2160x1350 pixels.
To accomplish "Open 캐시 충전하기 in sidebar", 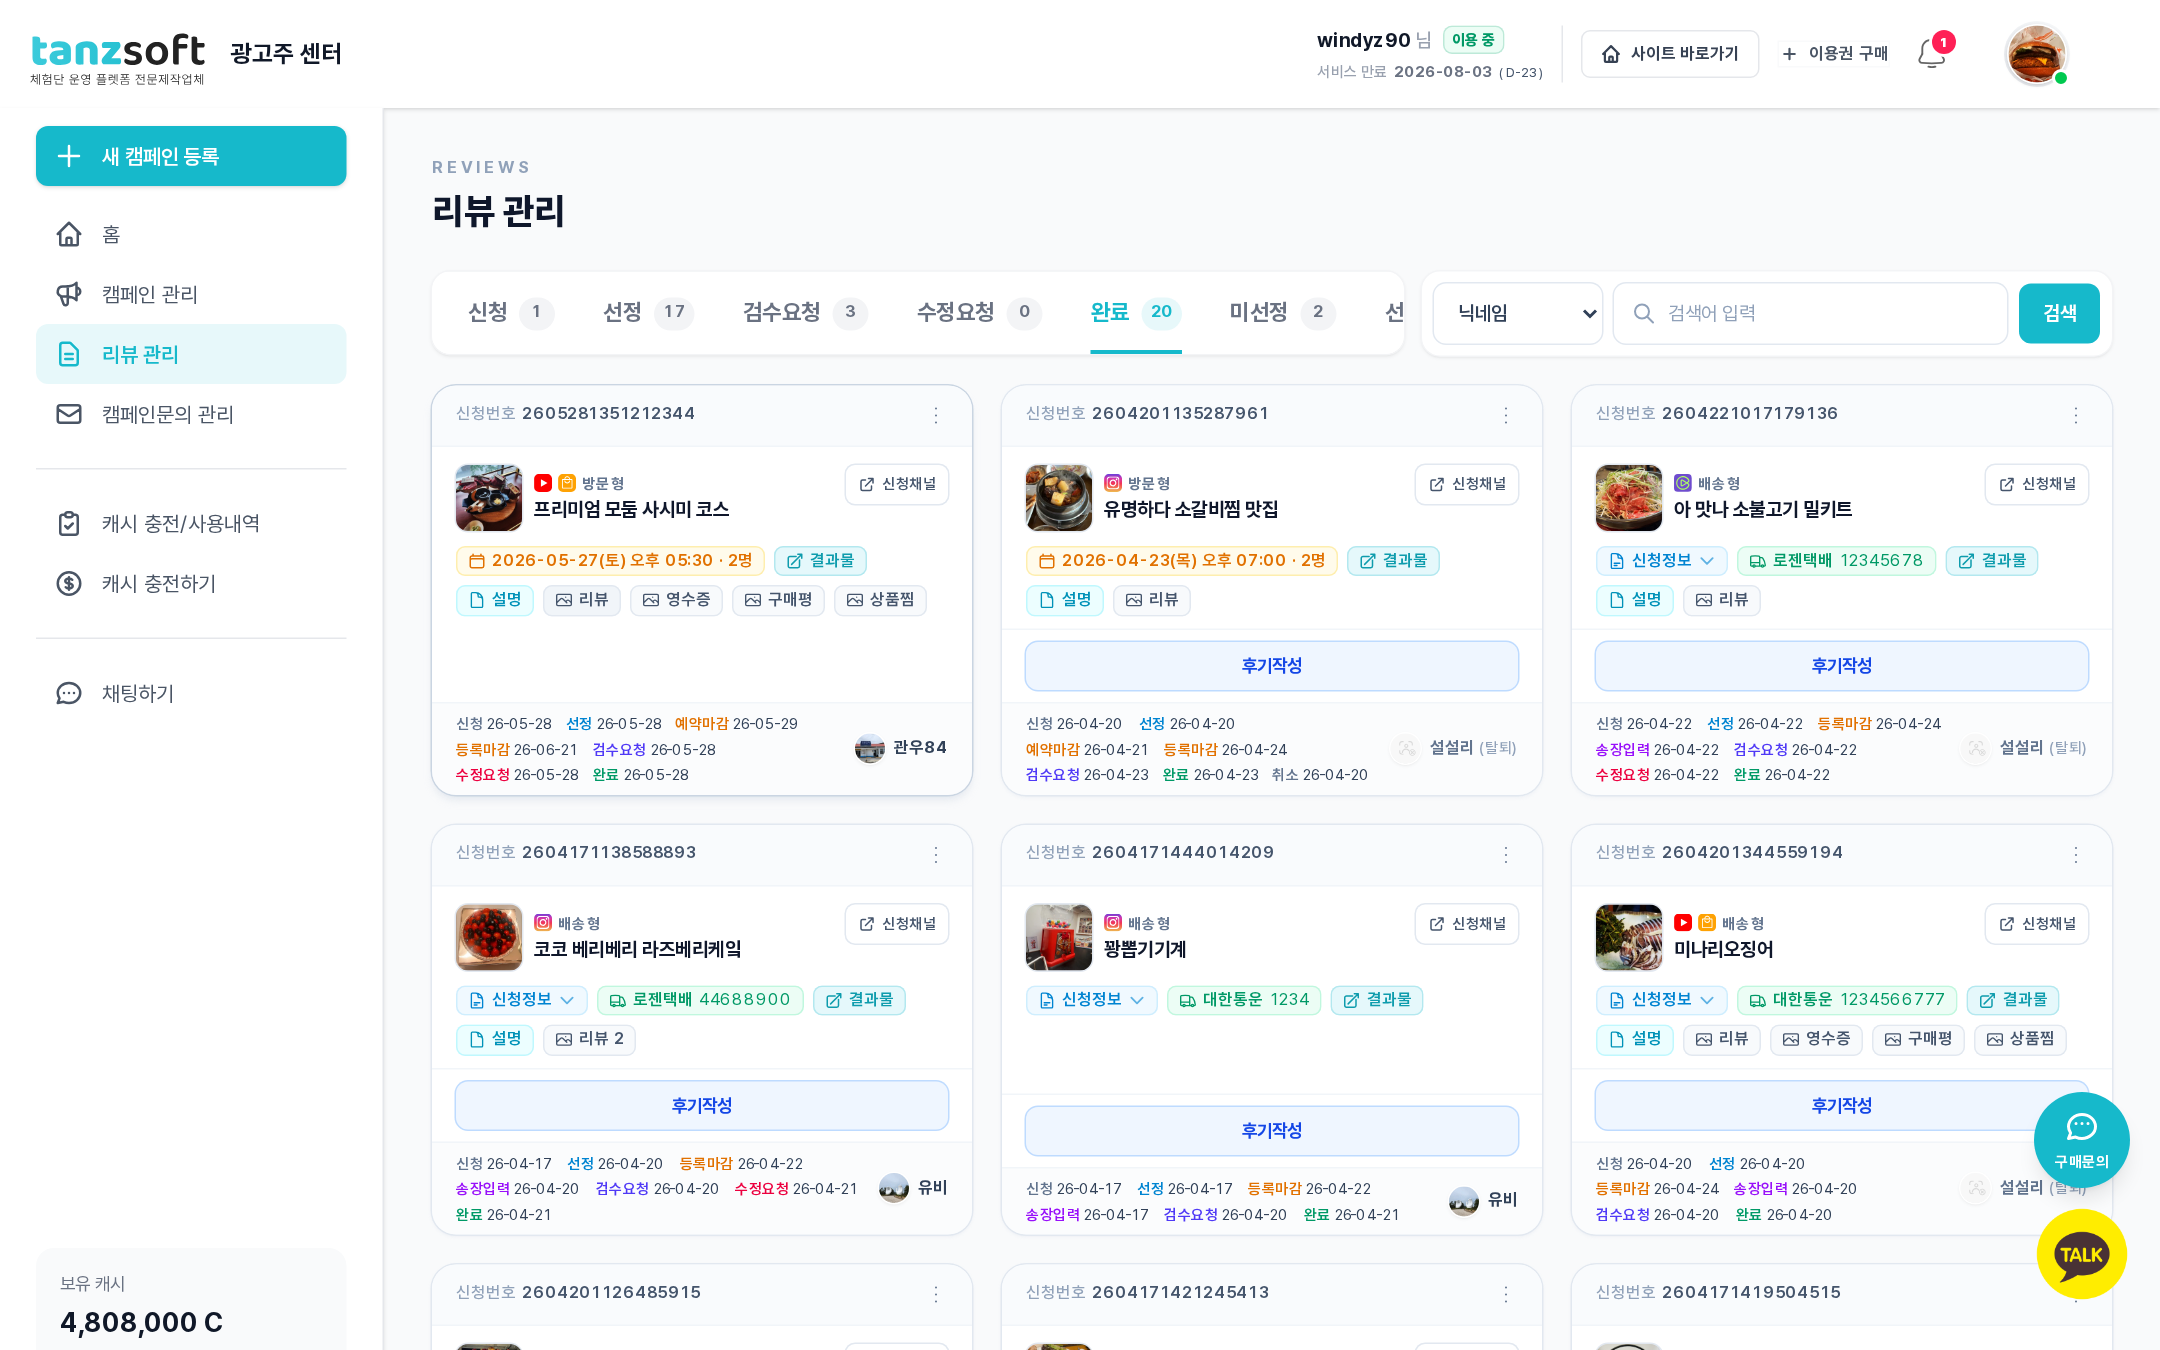I will [x=191, y=583].
